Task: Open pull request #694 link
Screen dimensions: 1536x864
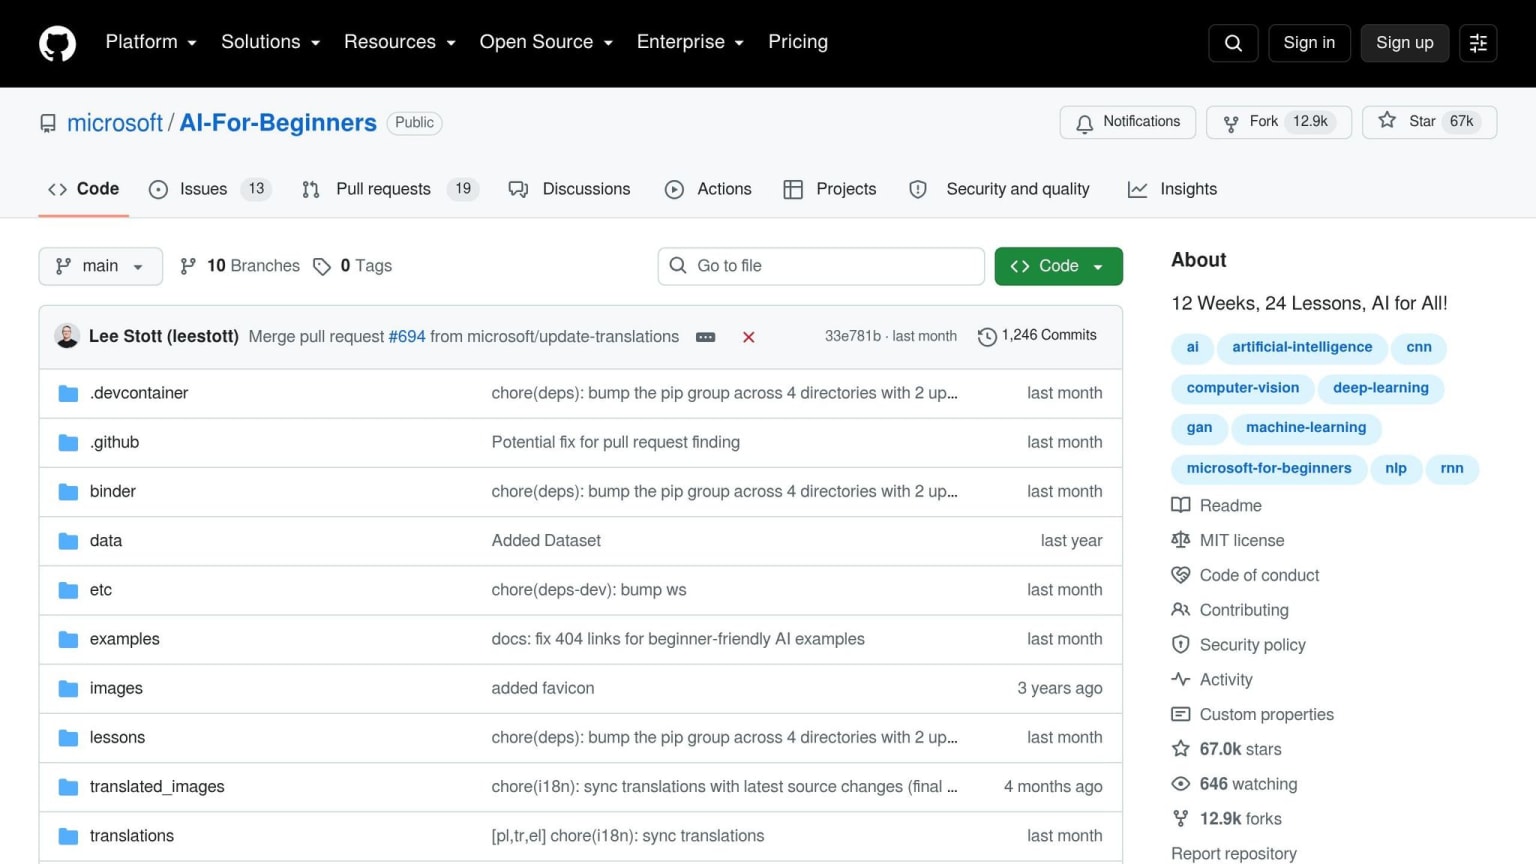Action: coord(407,337)
